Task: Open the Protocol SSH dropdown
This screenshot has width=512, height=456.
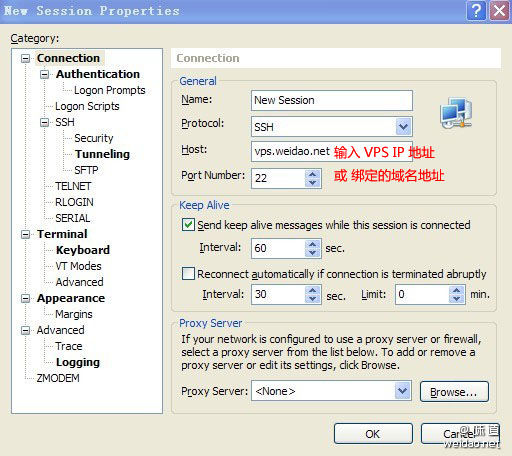Action: [403, 127]
